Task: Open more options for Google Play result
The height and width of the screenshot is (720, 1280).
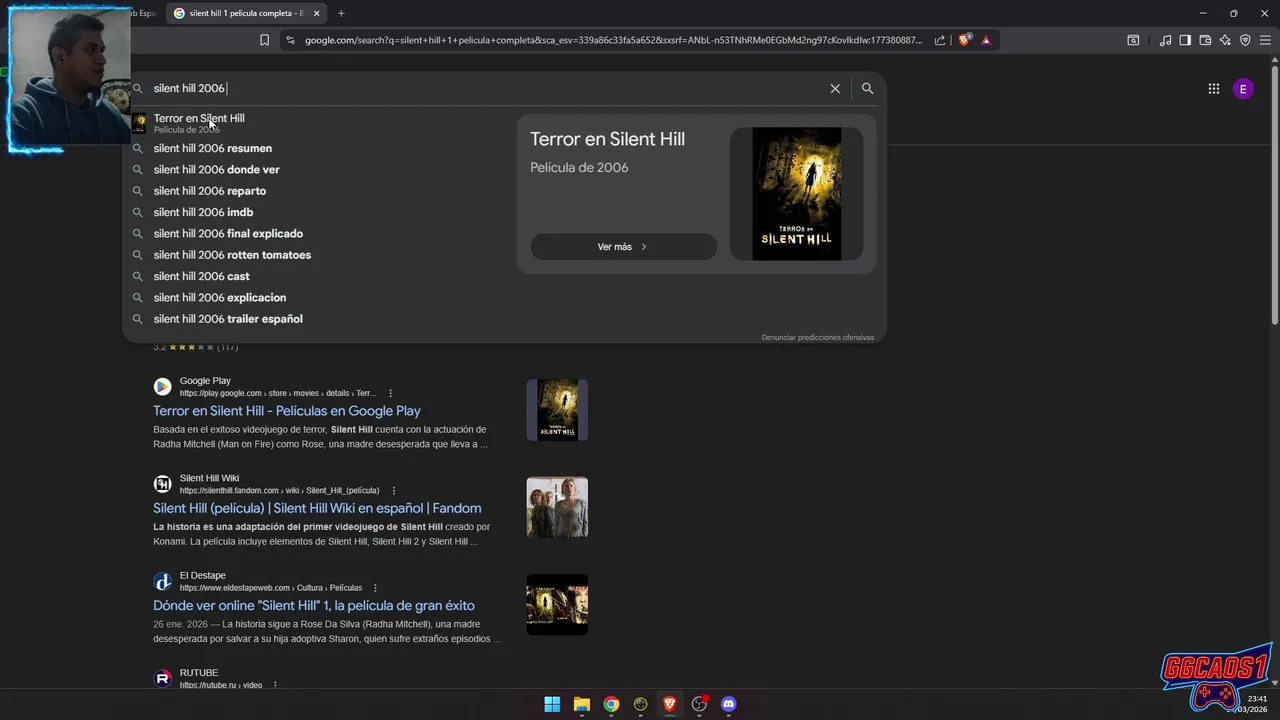Action: point(391,393)
